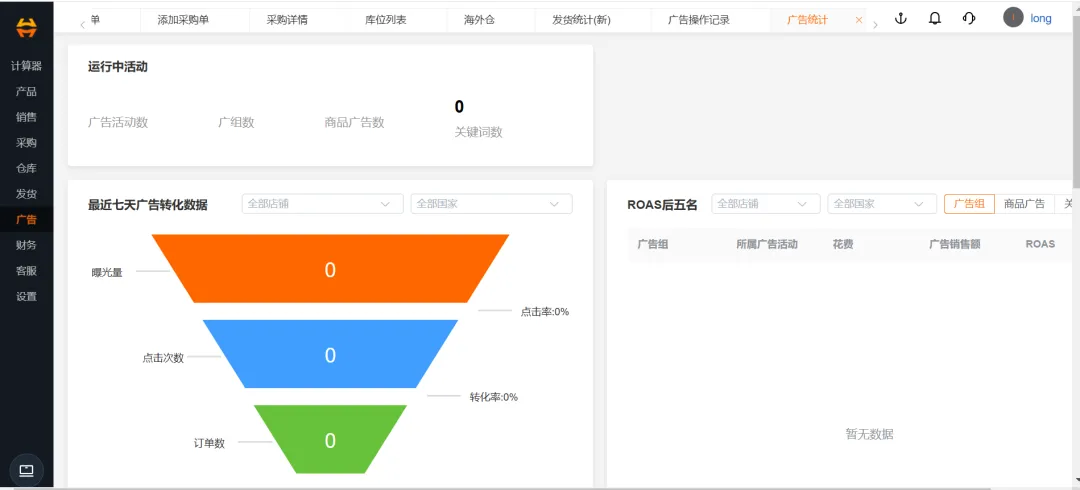Click the 关键词数 label
The height and width of the screenshot is (490, 1080).
pyautogui.click(x=479, y=132)
